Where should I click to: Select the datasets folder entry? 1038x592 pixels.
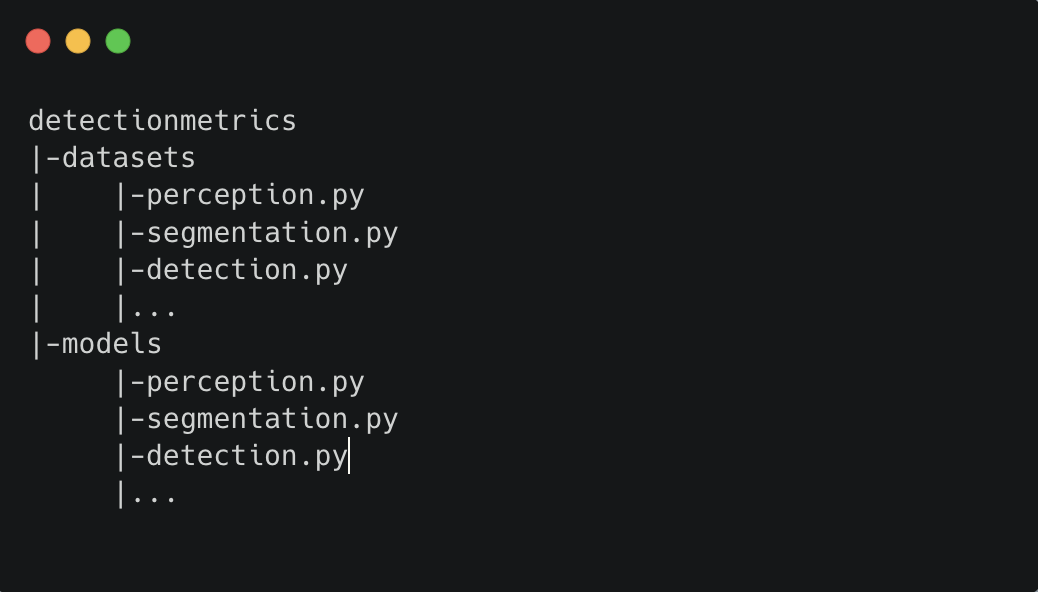click(128, 158)
